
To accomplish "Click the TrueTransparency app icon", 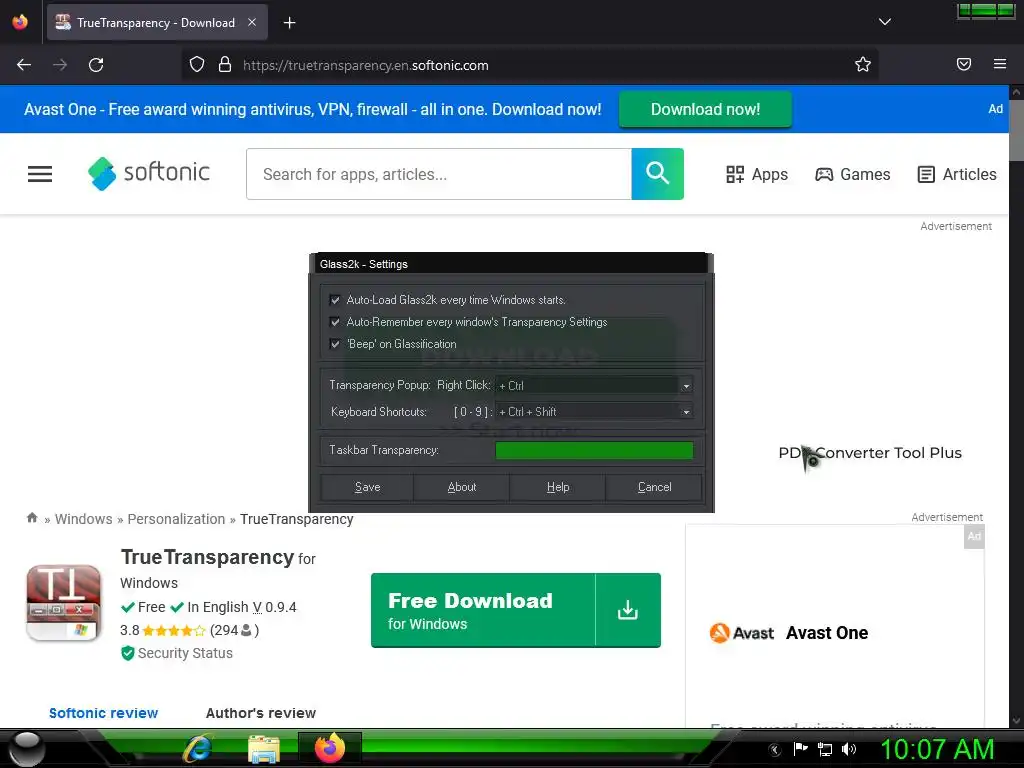I will click(x=64, y=603).
